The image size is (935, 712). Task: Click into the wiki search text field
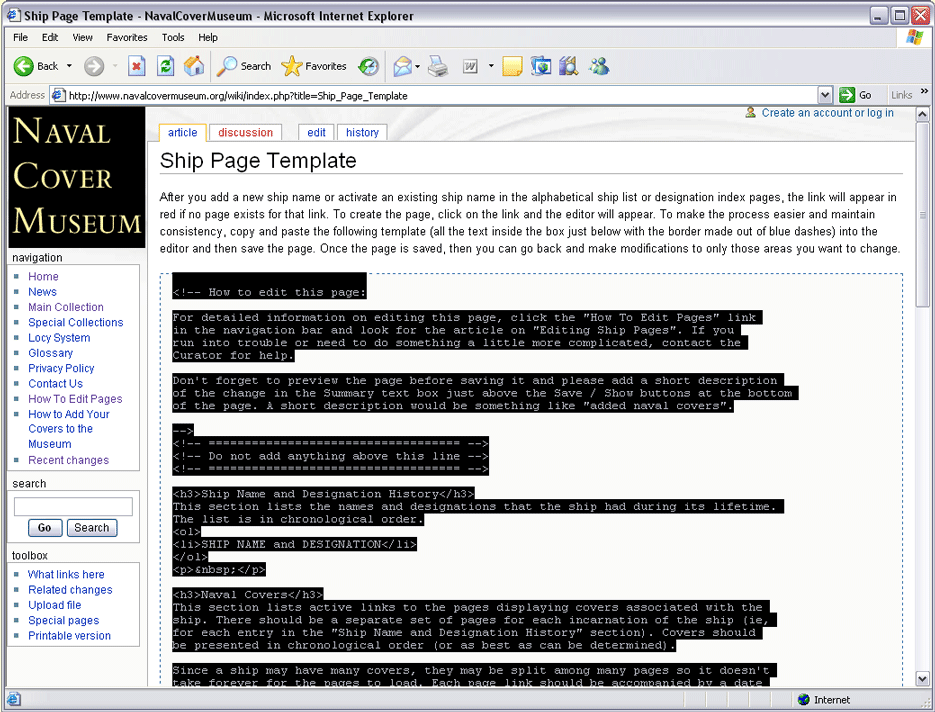coord(73,507)
